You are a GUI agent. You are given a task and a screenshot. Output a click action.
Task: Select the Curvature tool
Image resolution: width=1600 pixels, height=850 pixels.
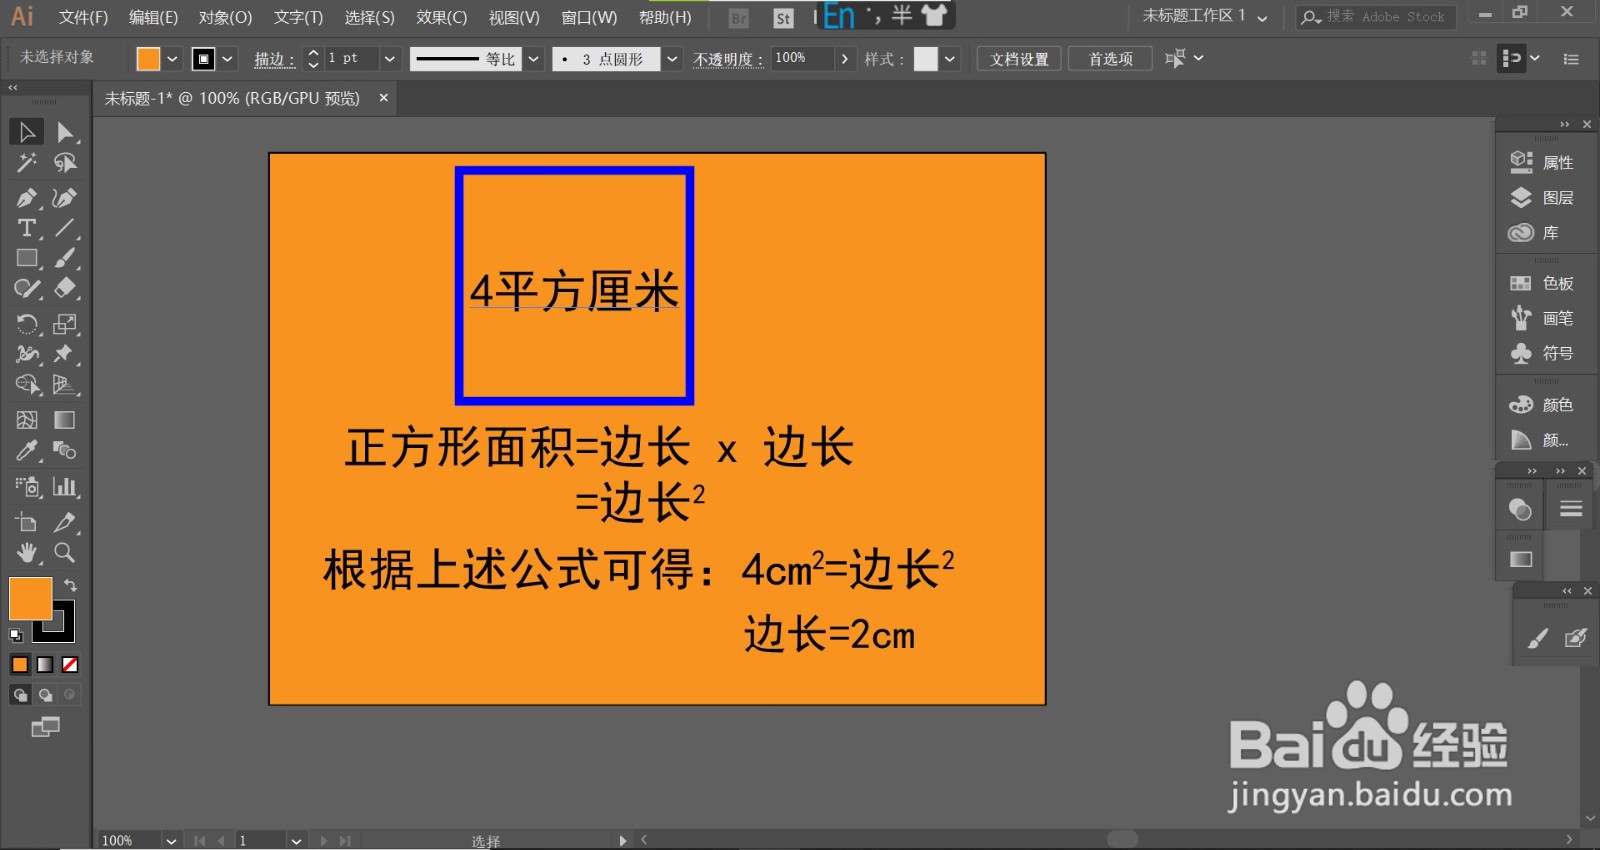(65, 198)
